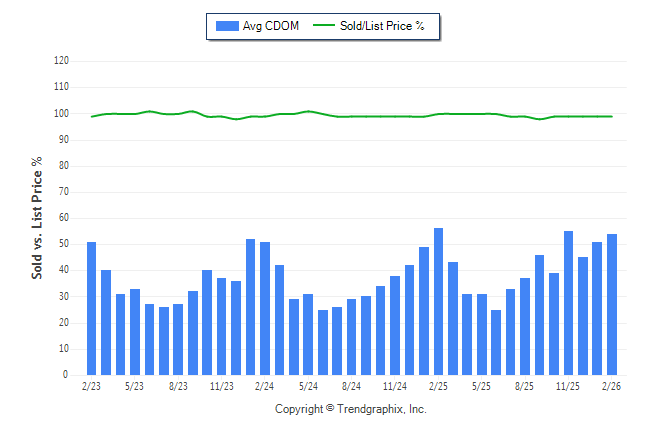Click the bar above the 5/25 label
The width and height of the screenshot is (646, 434).
481,334
